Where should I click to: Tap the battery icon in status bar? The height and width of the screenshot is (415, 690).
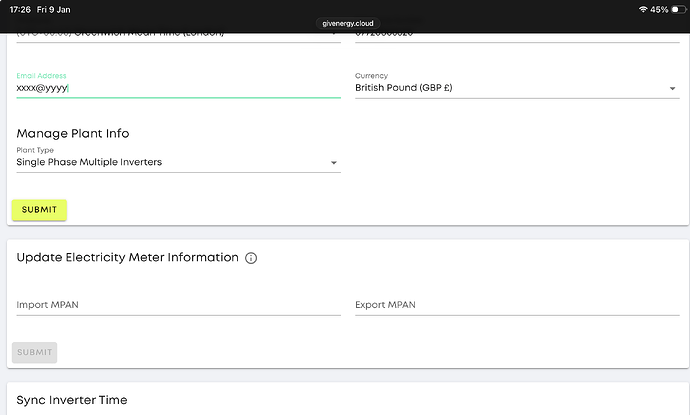[679, 9]
